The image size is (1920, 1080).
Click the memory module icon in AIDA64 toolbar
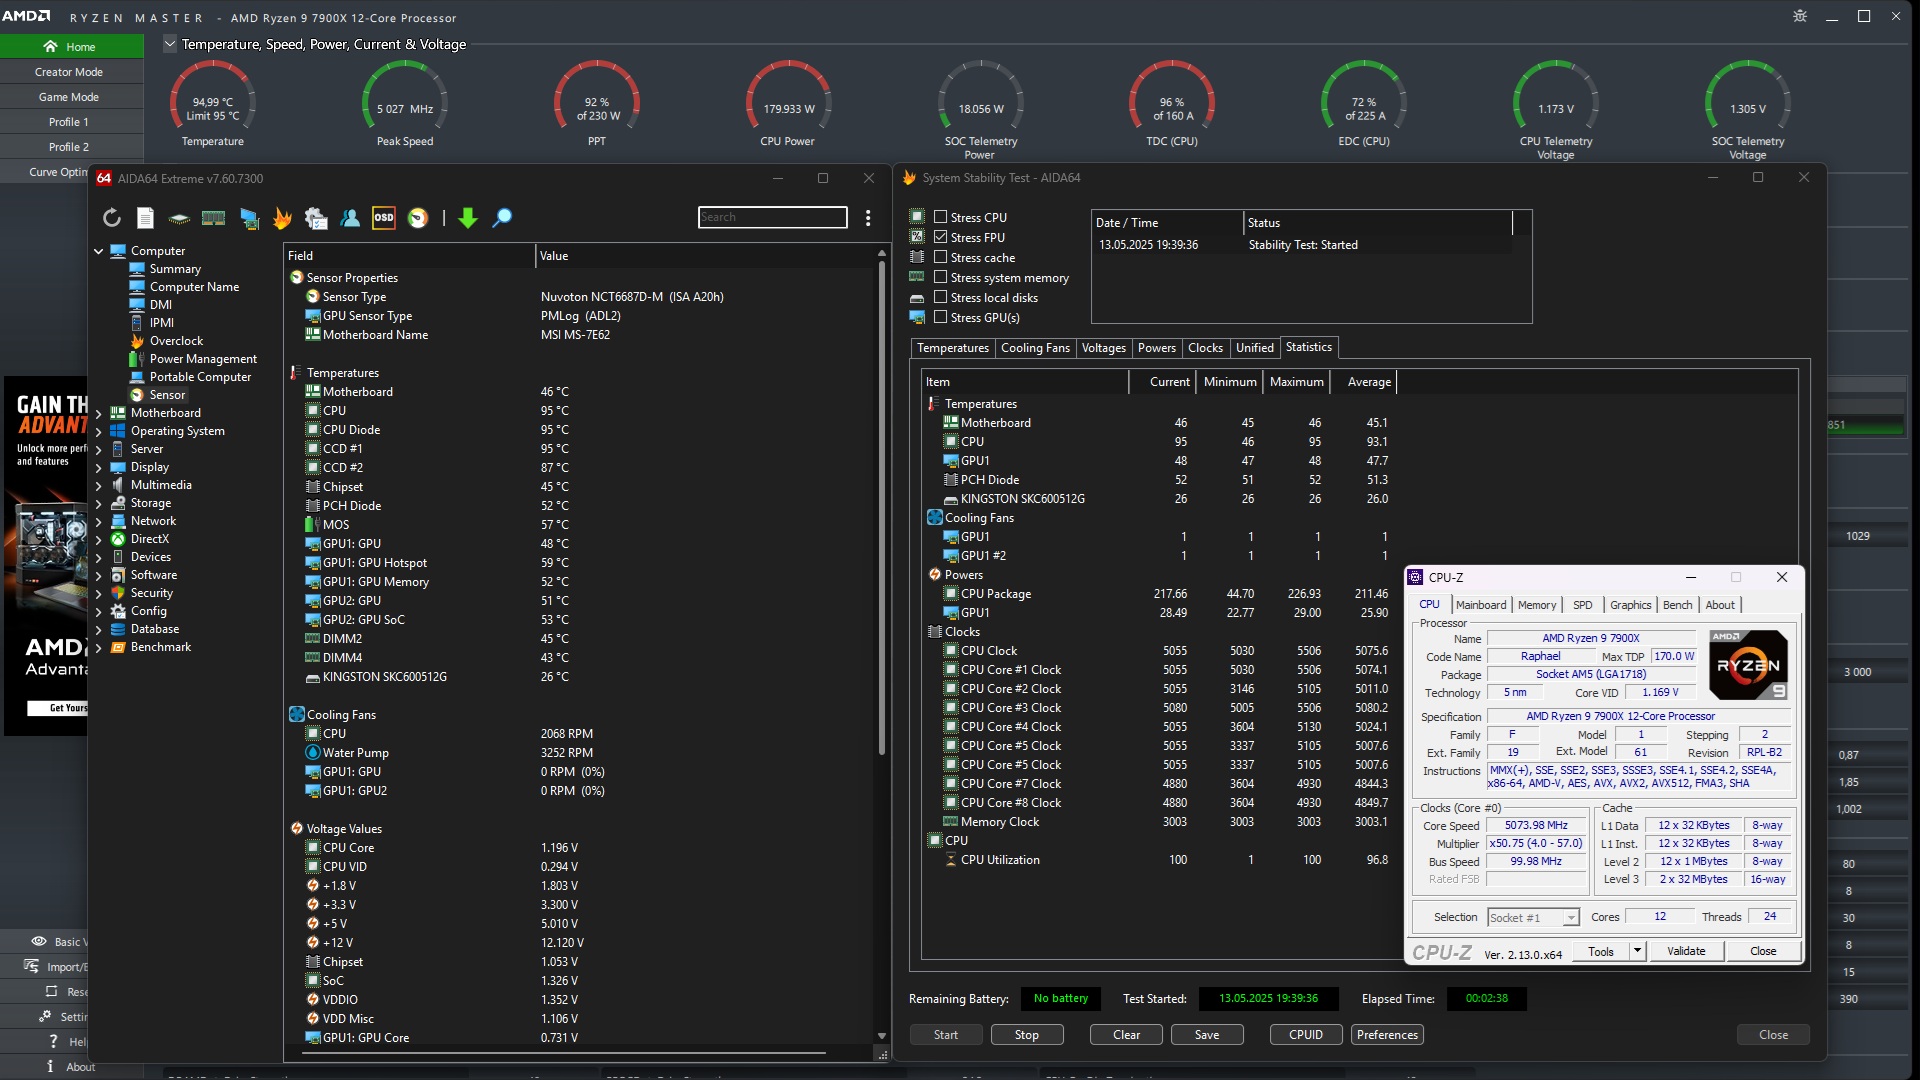pyautogui.click(x=213, y=218)
